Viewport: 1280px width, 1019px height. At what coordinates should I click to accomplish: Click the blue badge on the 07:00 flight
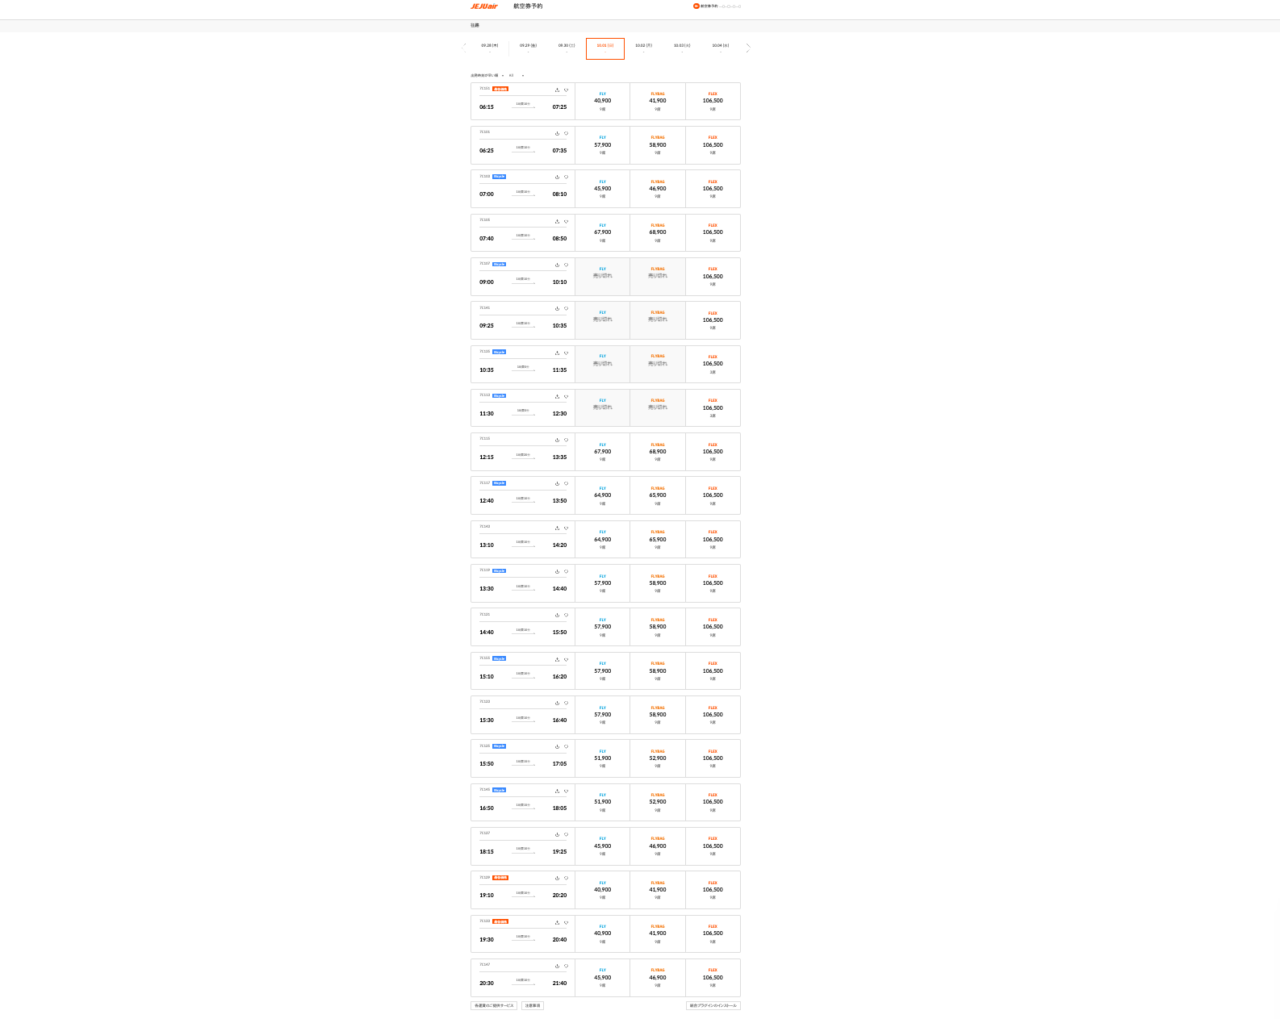[499, 176]
